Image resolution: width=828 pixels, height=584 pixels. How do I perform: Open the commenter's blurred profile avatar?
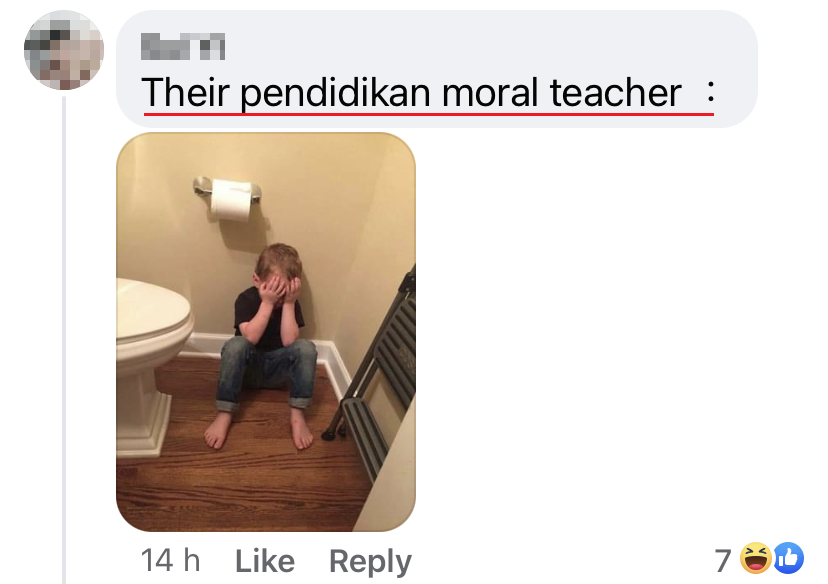(64, 50)
